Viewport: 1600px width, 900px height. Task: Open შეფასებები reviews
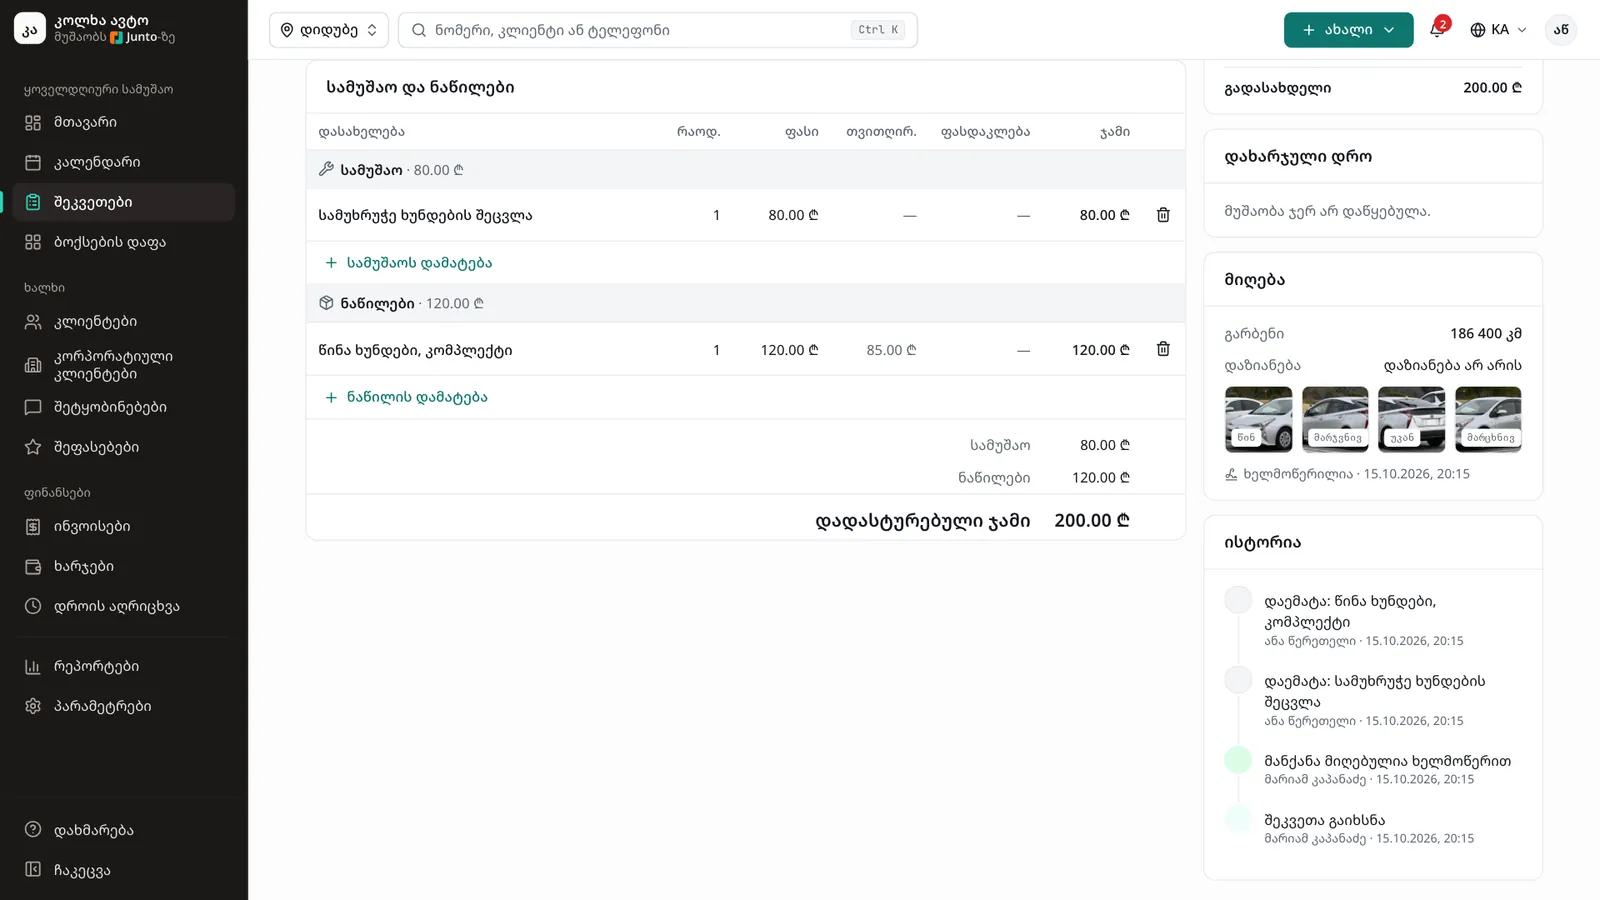[124, 447]
